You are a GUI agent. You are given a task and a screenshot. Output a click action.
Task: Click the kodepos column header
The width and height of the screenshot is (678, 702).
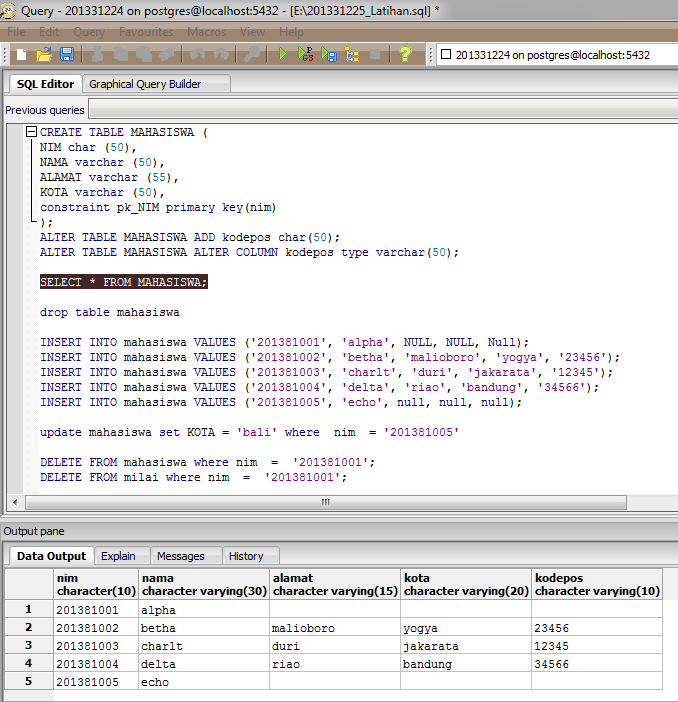(x=597, y=584)
